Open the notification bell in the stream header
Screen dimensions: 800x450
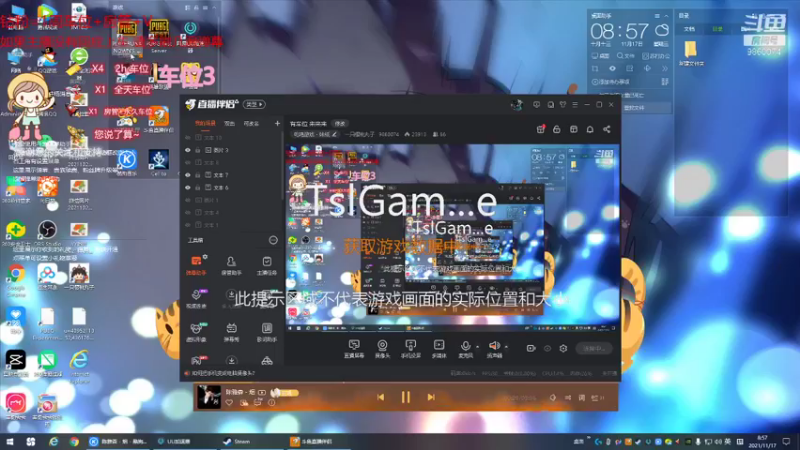(590, 130)
